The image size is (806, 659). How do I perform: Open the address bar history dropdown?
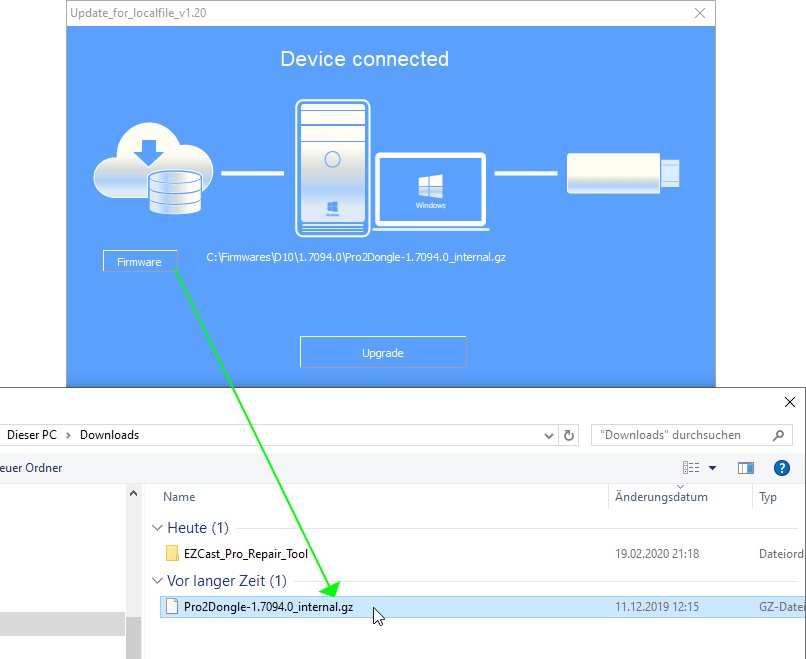548,435
